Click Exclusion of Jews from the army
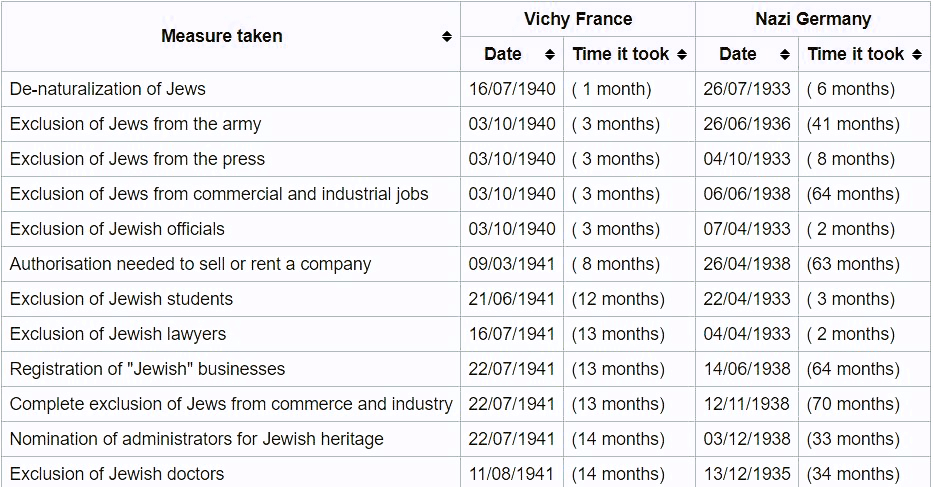Viewport: 933px width, 487px height. [135, 124]
